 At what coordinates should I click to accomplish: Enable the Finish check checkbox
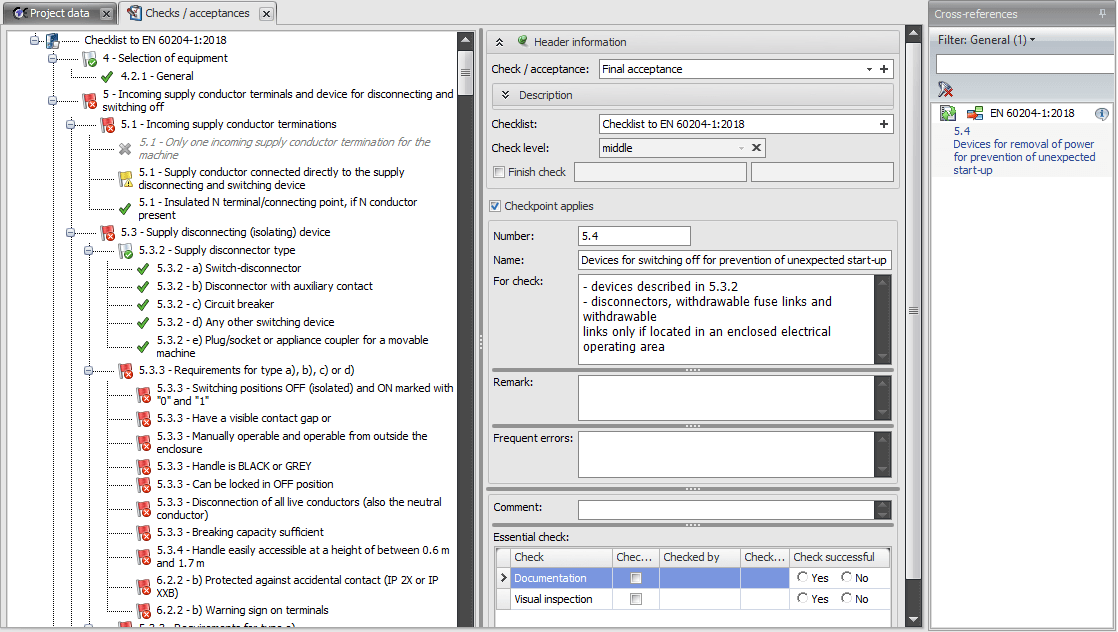(x=499, y=172)
